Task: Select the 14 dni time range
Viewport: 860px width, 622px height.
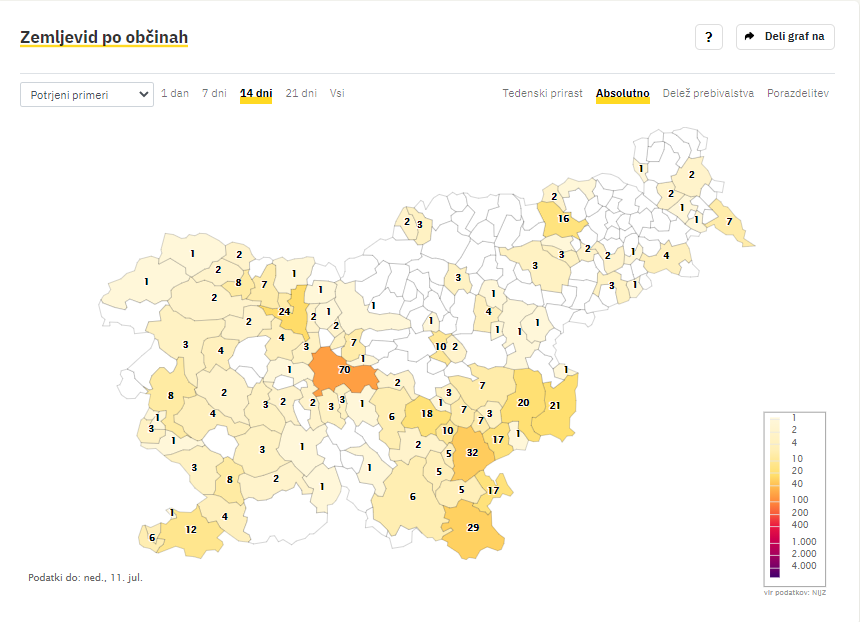Action: 256,93
